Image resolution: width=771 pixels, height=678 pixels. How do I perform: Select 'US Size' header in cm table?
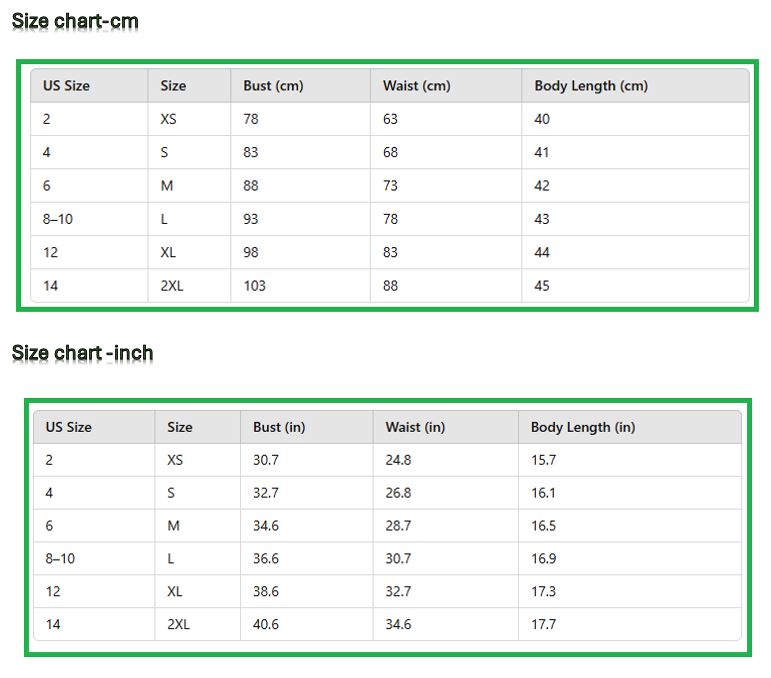click(66, 86)
